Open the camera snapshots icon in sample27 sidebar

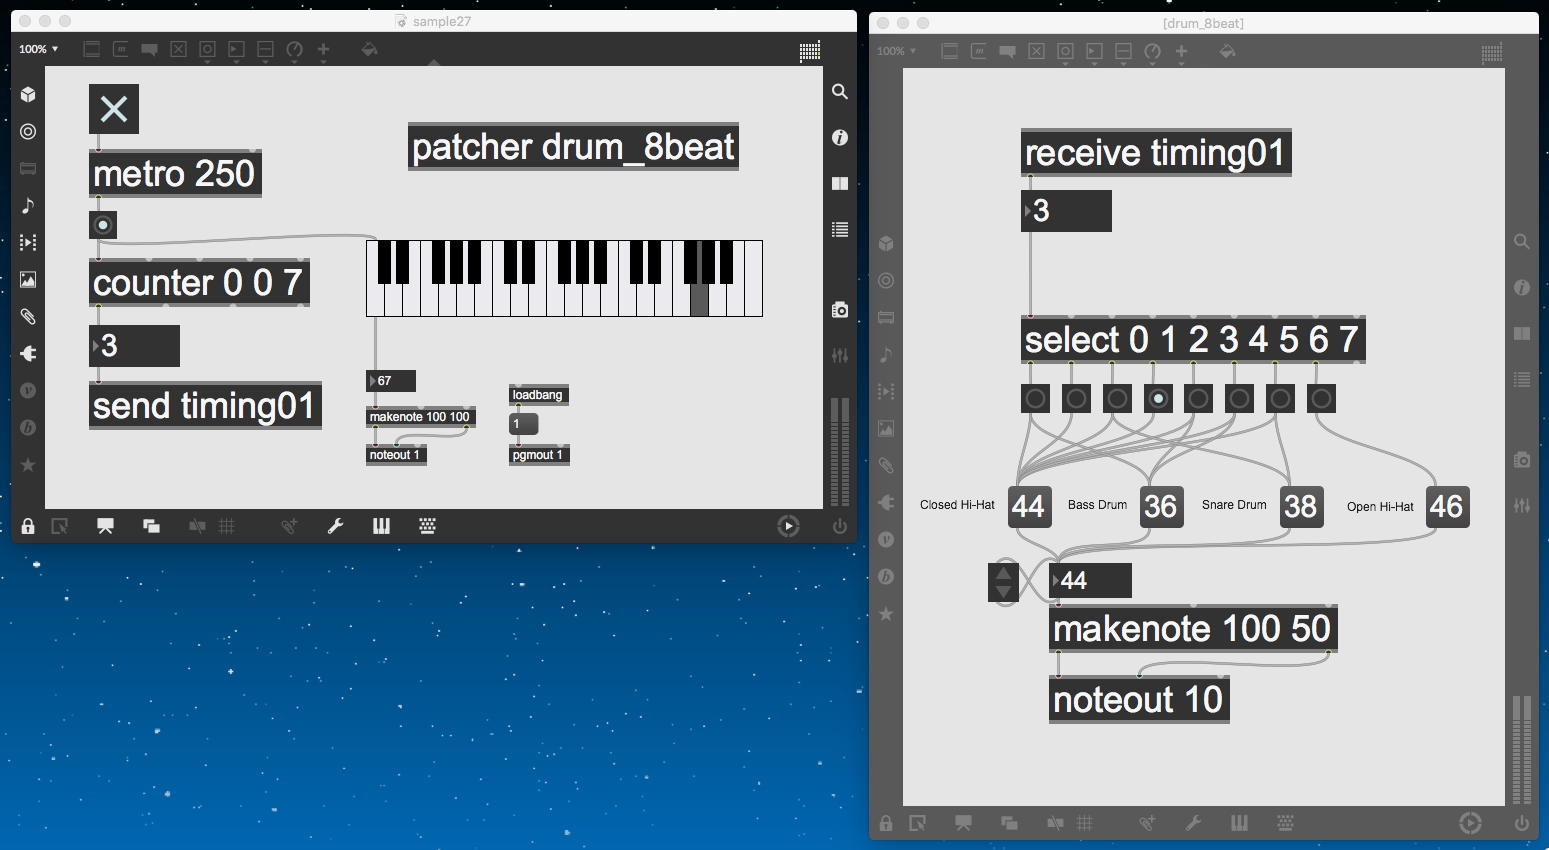click(x=840, y=310)
